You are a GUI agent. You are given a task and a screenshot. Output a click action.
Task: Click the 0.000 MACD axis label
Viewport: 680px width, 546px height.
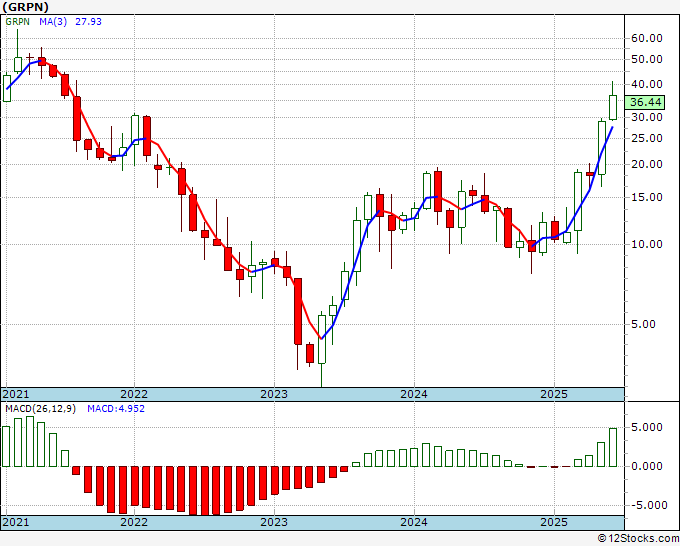[x=647, y=466]
